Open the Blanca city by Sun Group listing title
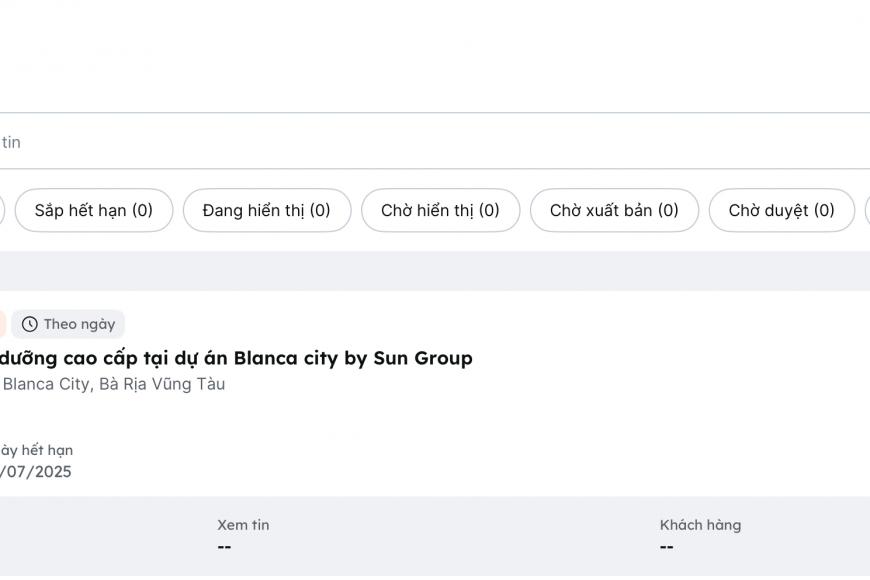The image size is (870, 580). coord(236,359)
